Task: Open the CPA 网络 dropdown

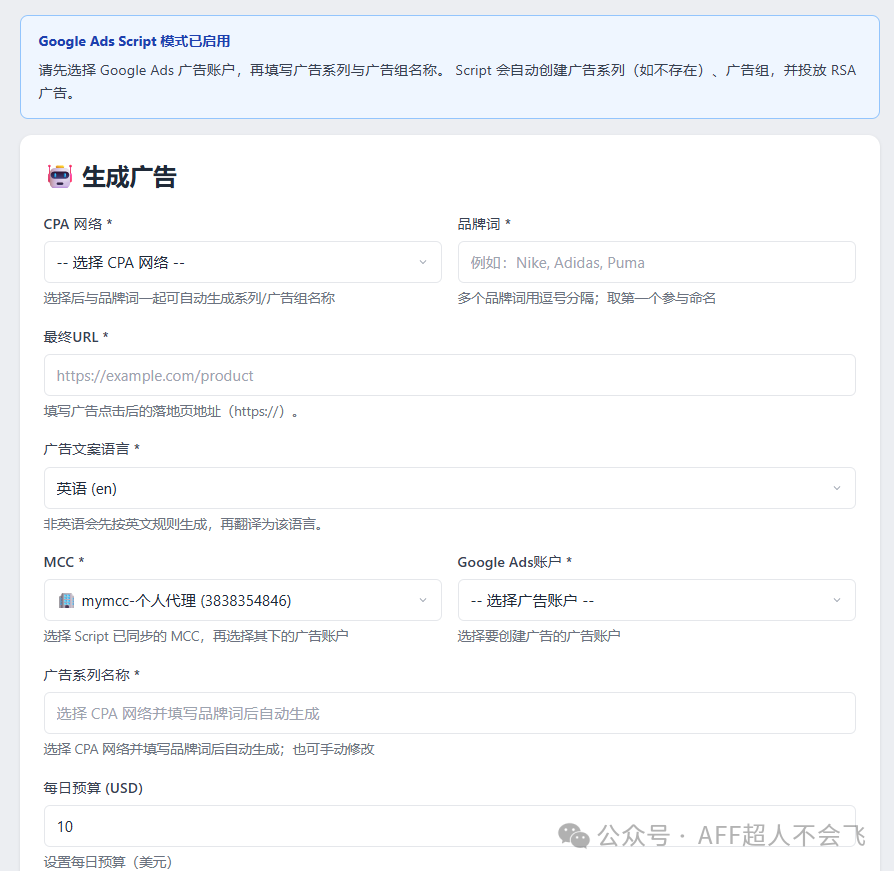Action: click(243, 262)
